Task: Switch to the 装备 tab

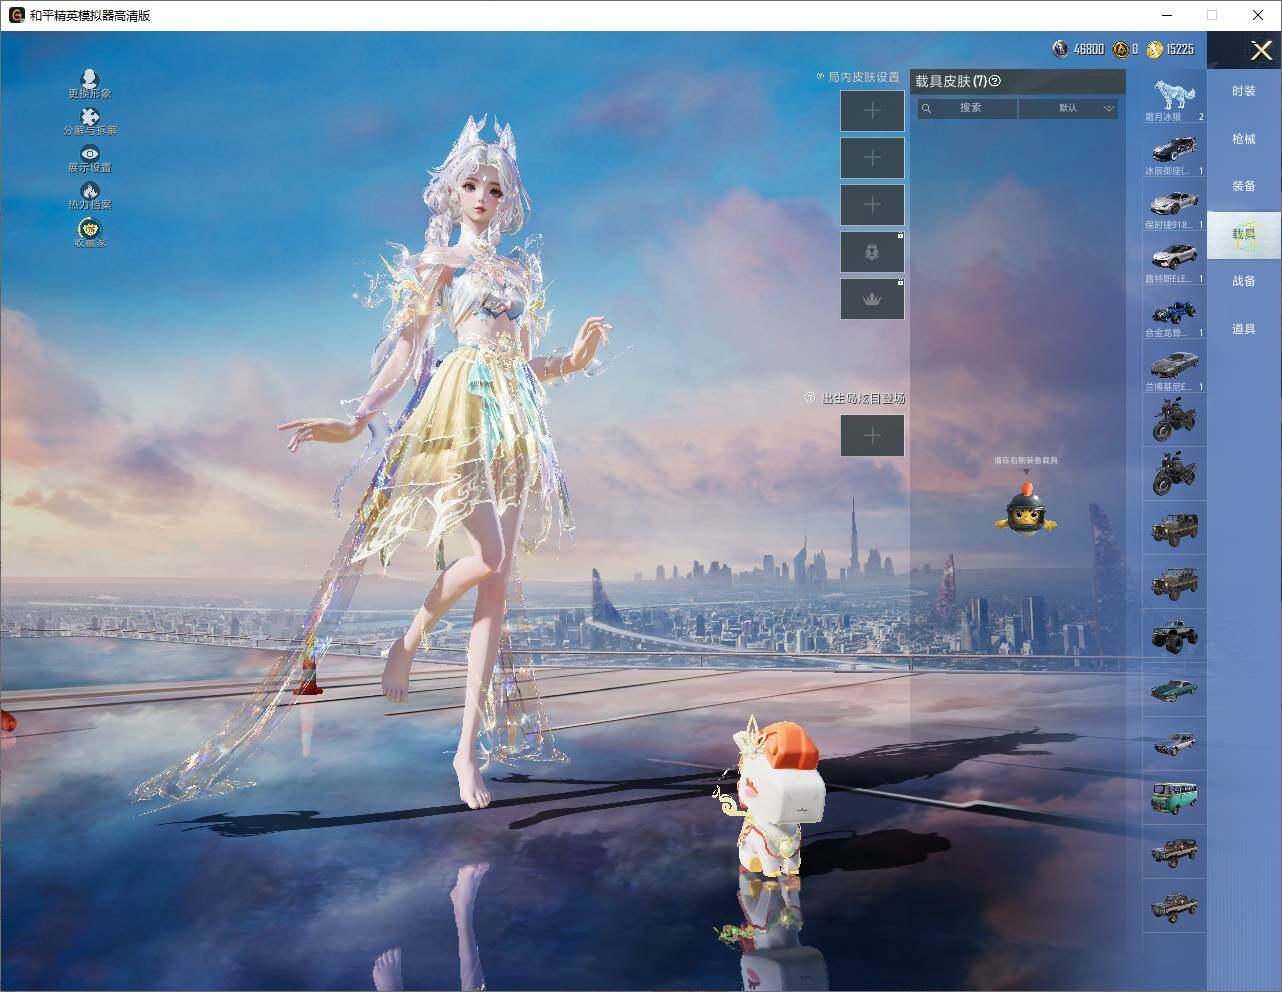Action: pyautogui.click(x=1243, y=186)
